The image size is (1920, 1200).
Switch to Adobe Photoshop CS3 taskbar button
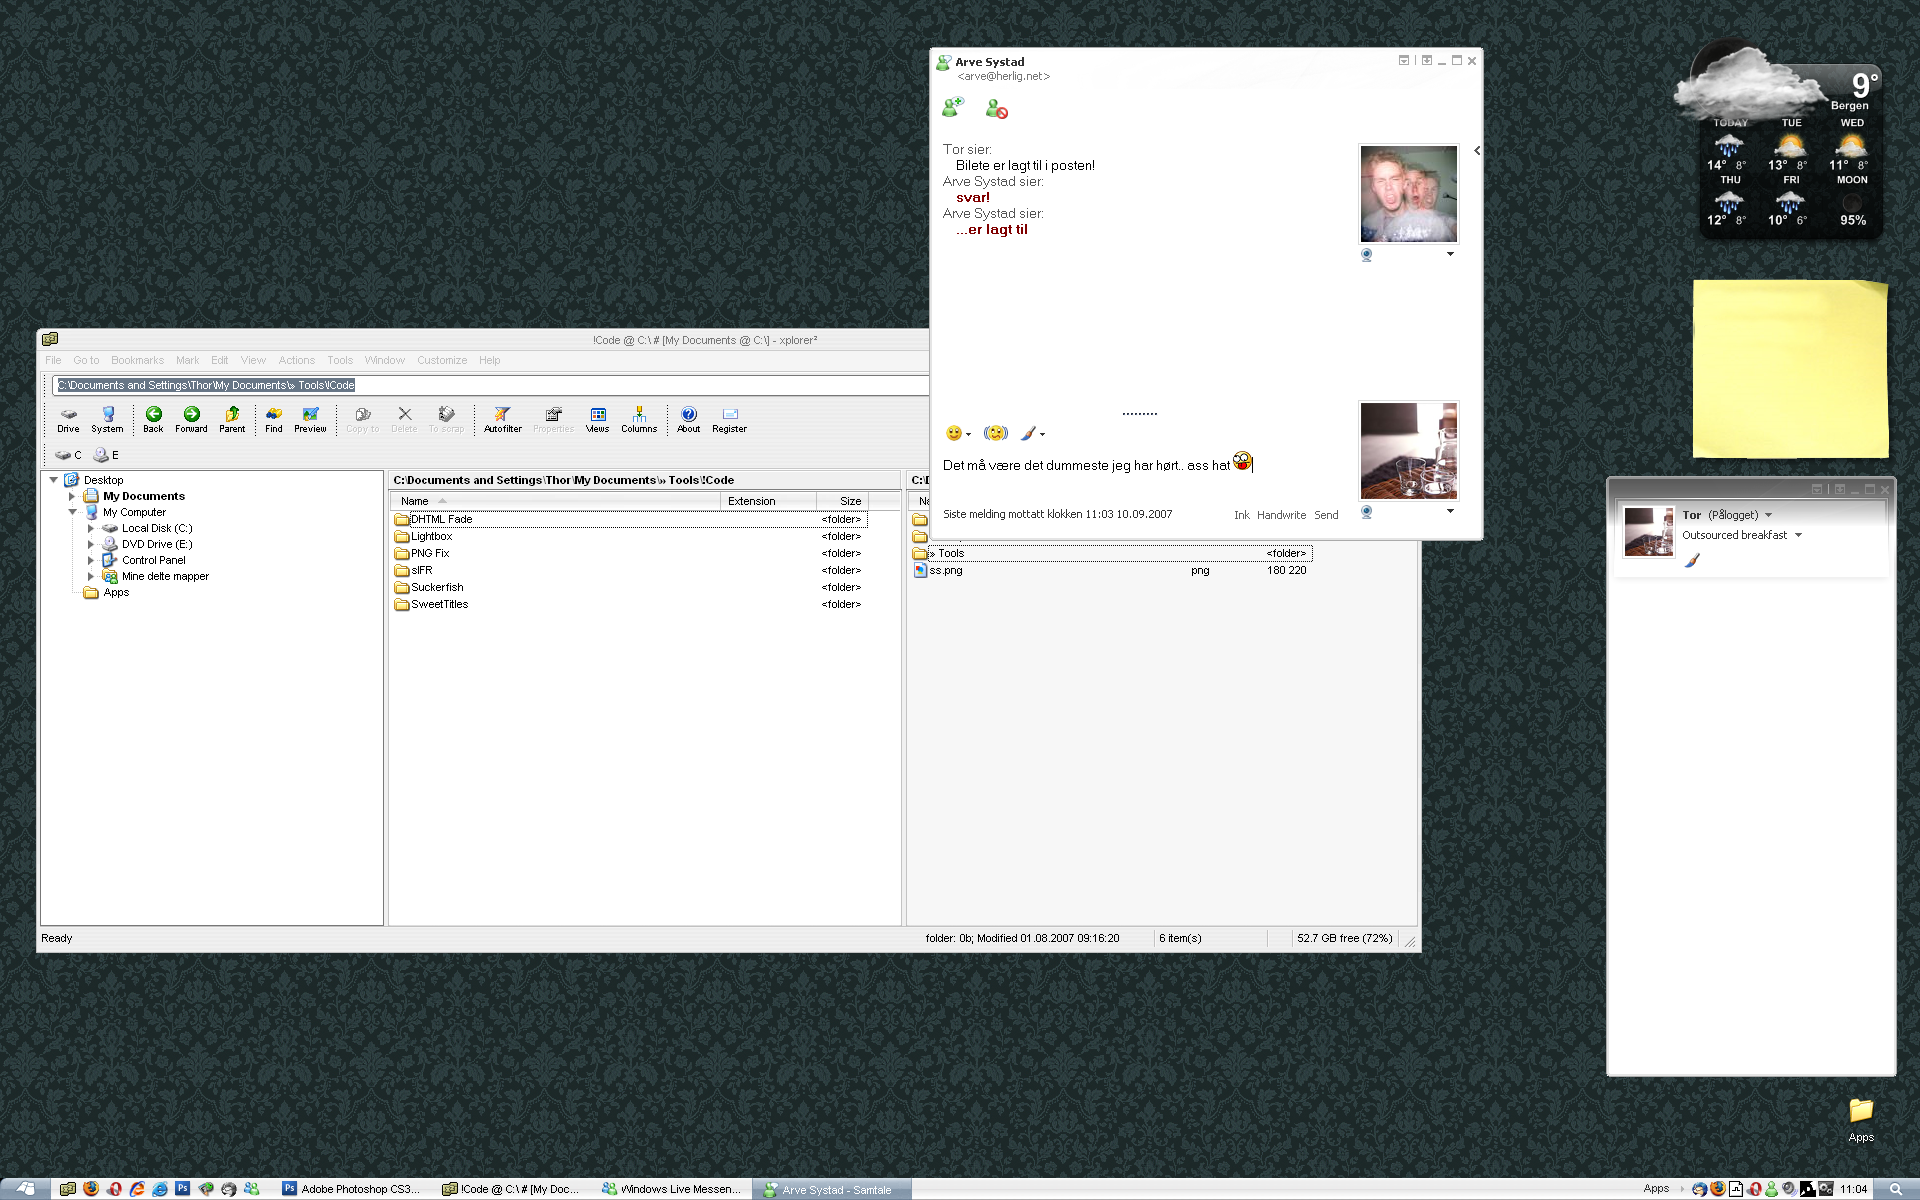(352, 1189)
